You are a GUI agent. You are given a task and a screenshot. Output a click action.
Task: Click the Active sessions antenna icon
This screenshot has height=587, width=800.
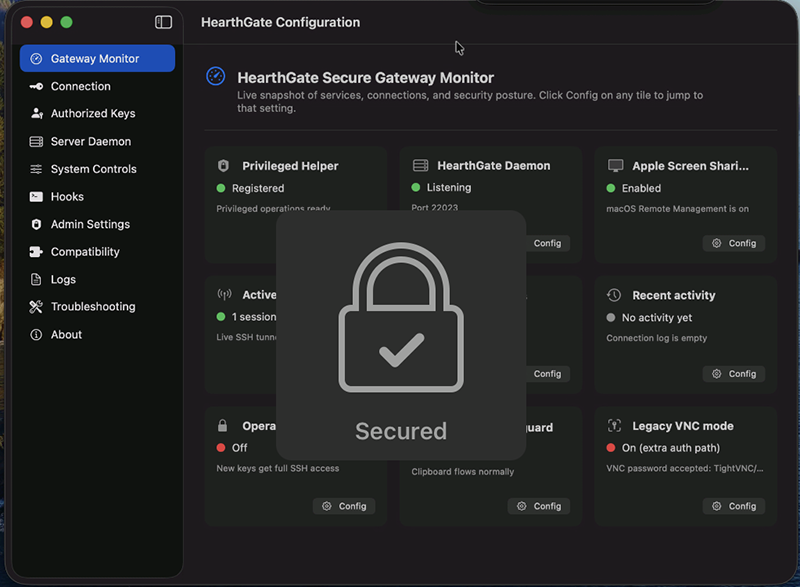224,294
